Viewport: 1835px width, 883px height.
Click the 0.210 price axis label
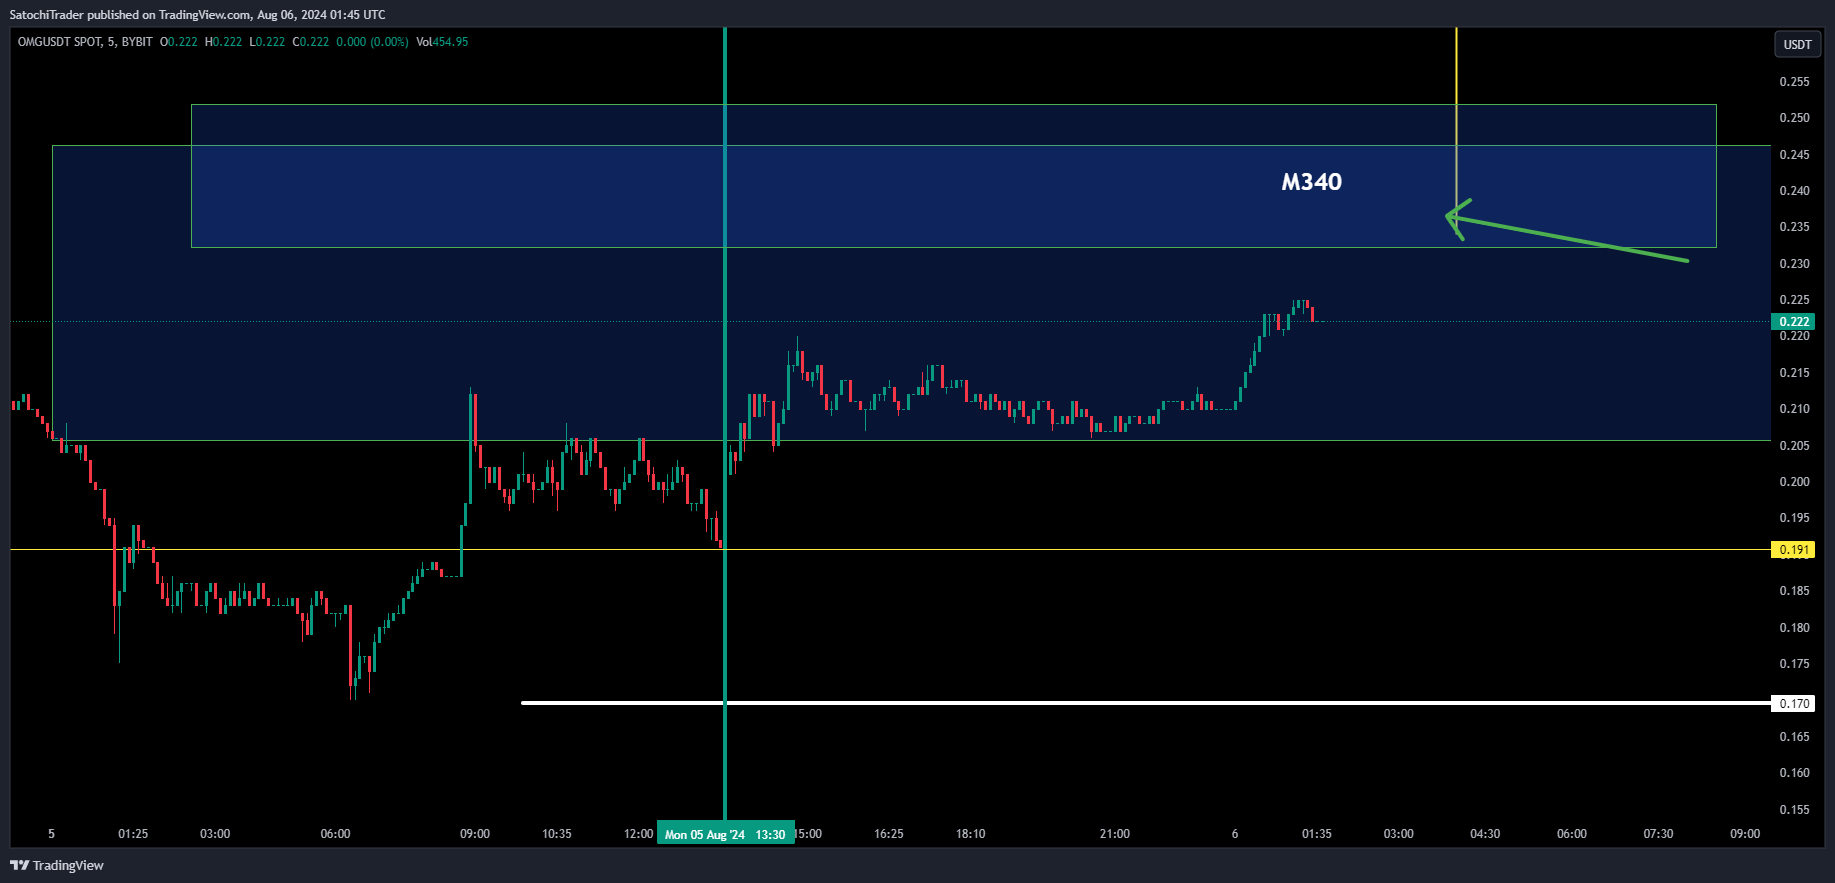point(1794,409)
